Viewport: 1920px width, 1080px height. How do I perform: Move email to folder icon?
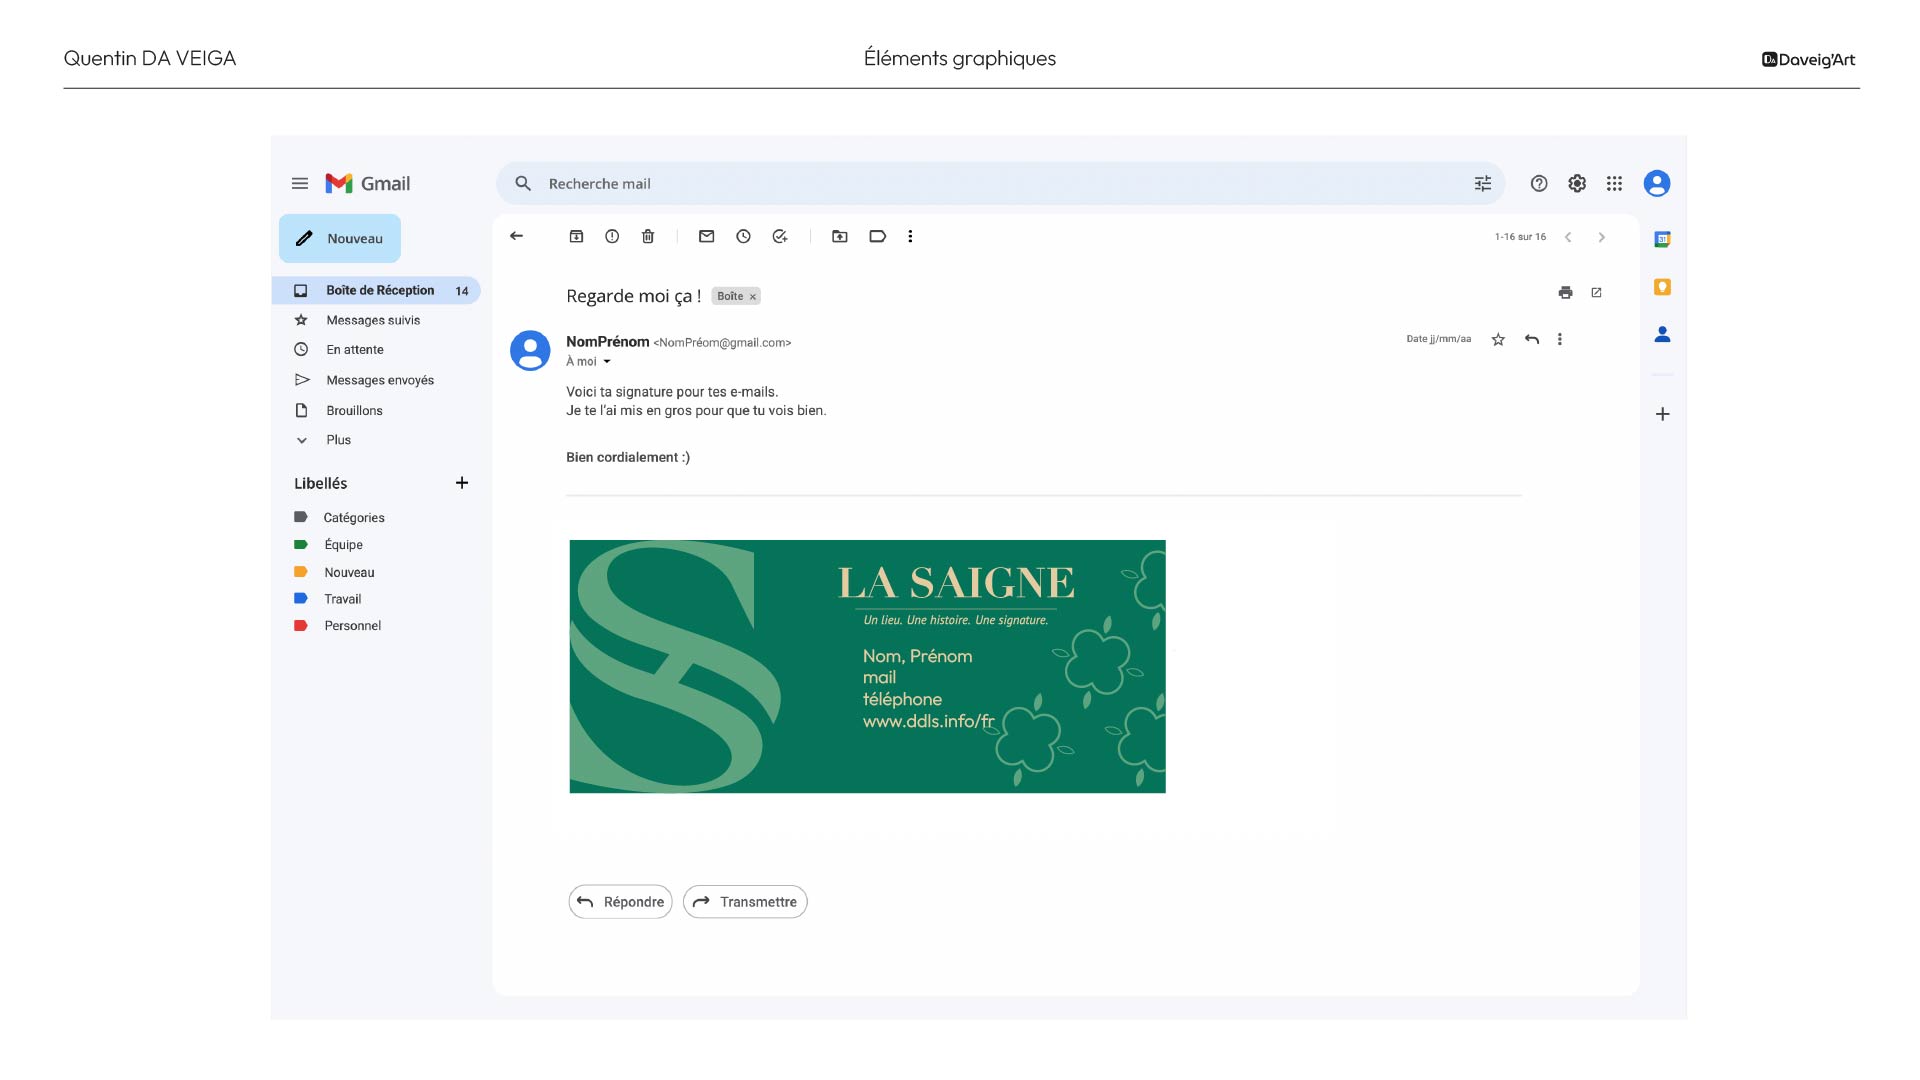coord(840,236)
